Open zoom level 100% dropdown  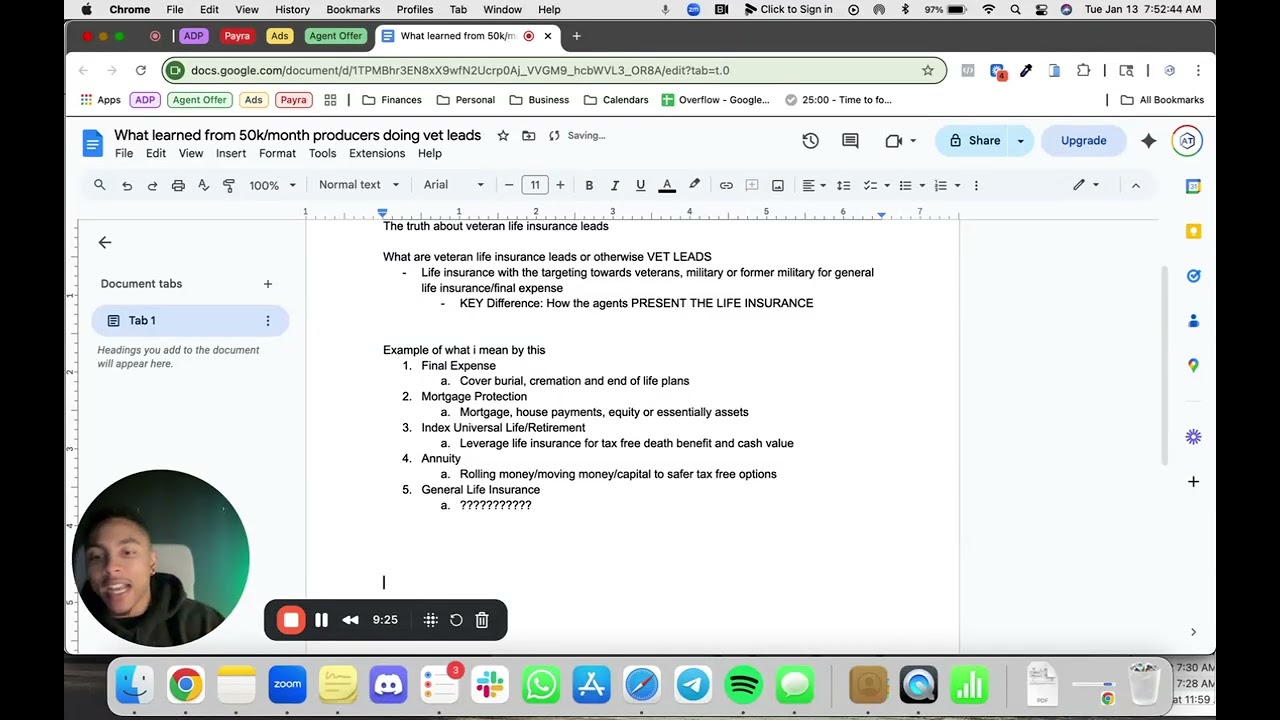(272, 185)
